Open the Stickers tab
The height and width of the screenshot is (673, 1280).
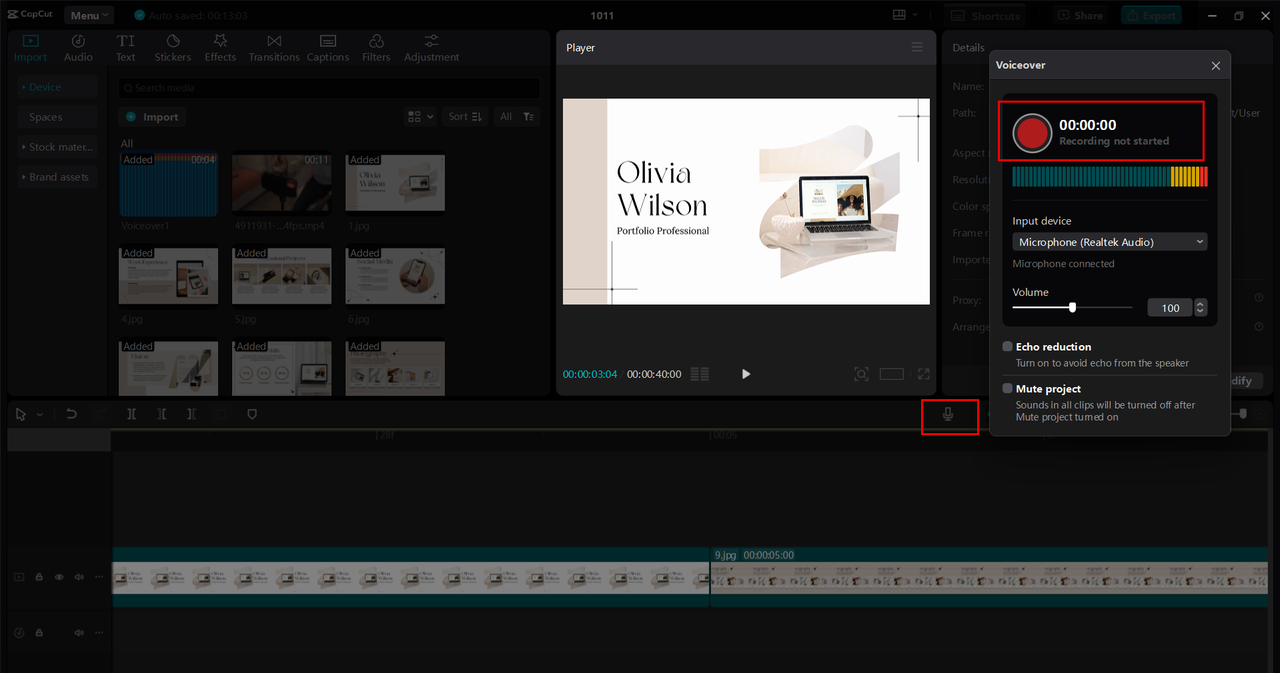(x=172, y=48)
